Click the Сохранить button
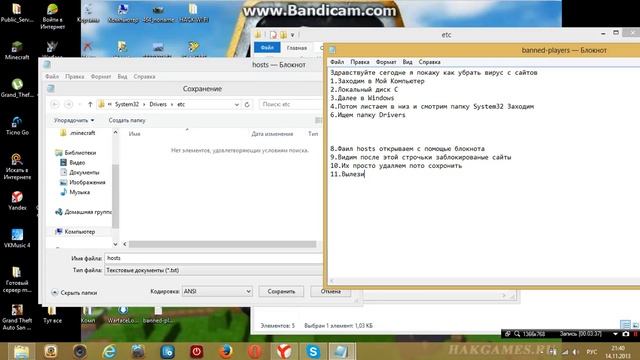 point(281,291)
